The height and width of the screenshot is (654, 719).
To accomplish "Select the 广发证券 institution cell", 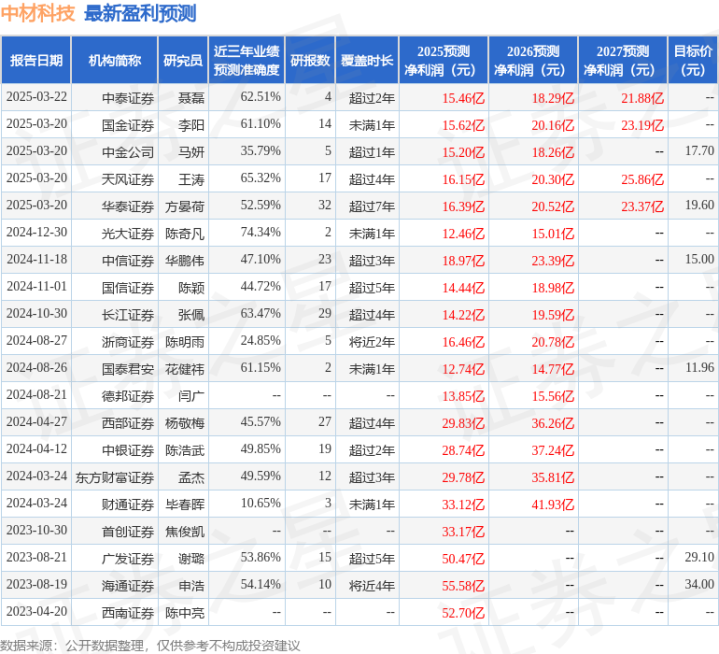I will click(127, 558).
